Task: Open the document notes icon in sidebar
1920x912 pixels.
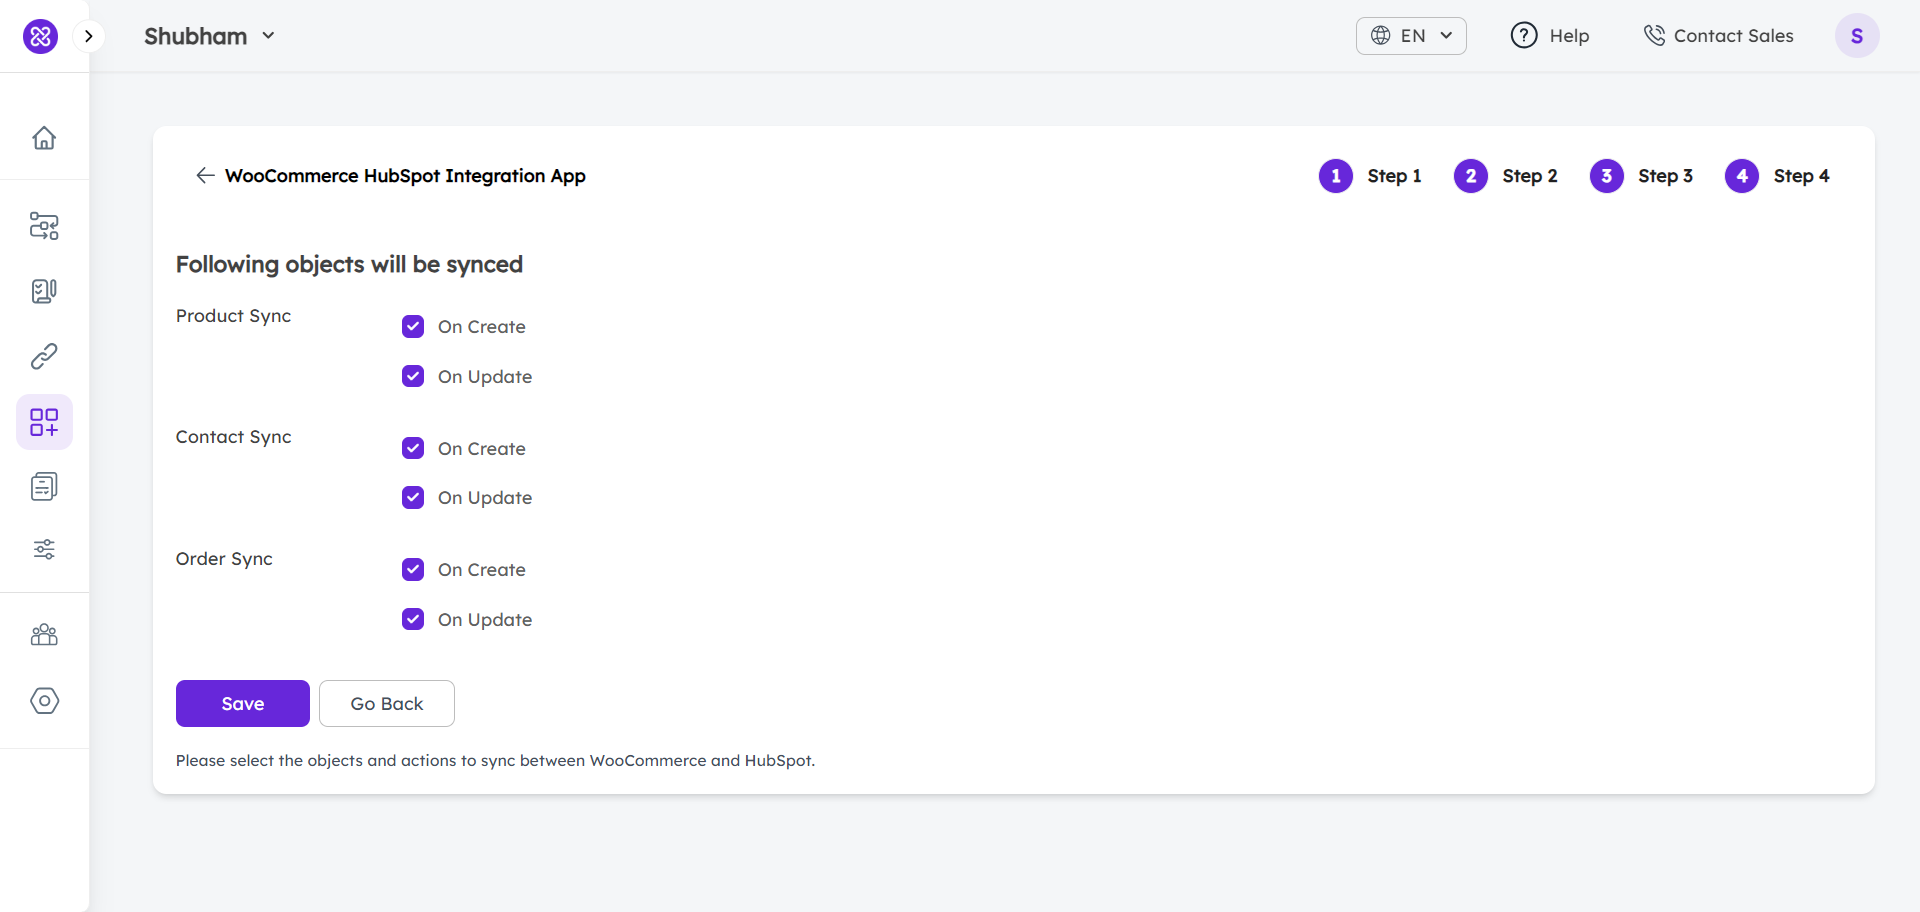Action: click(44, 487)
